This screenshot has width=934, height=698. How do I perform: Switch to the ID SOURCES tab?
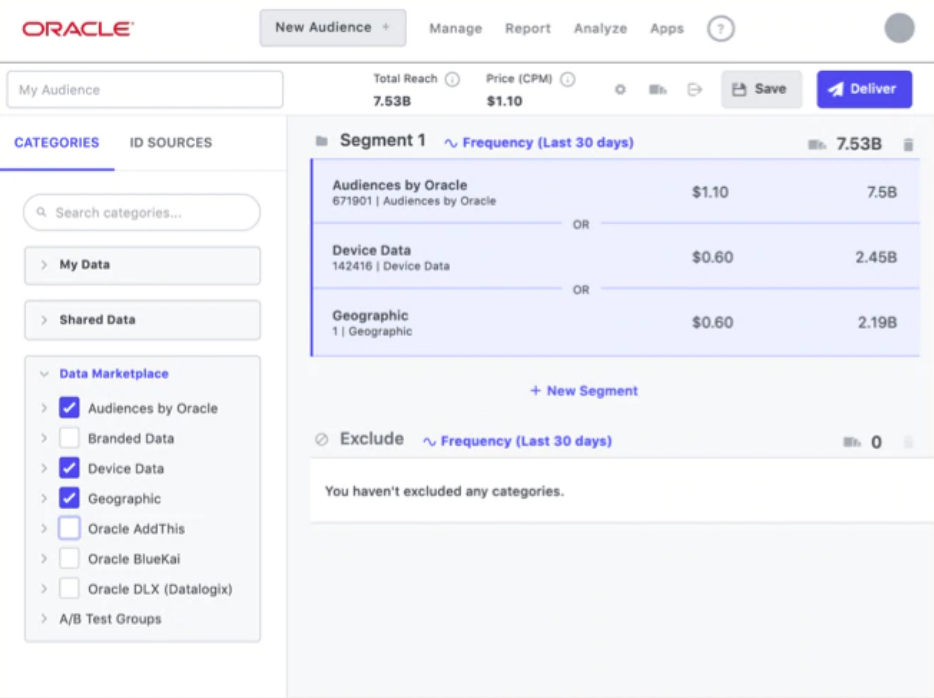171,143
